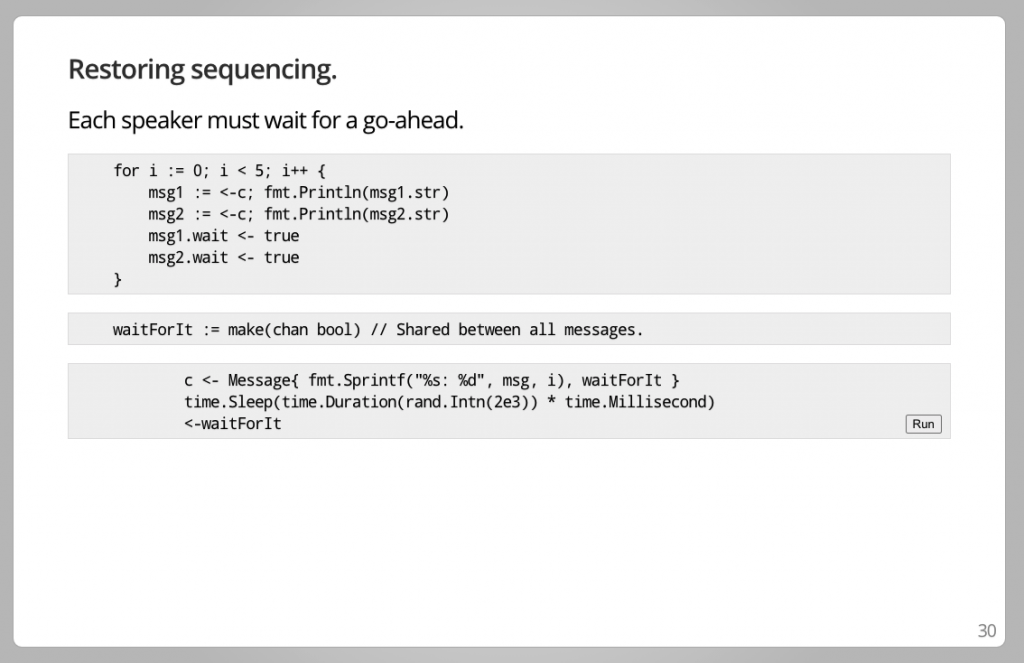The image size is (1024, 663).
Task: Click the time.Sleep code line
Action: tap(449, 402)
